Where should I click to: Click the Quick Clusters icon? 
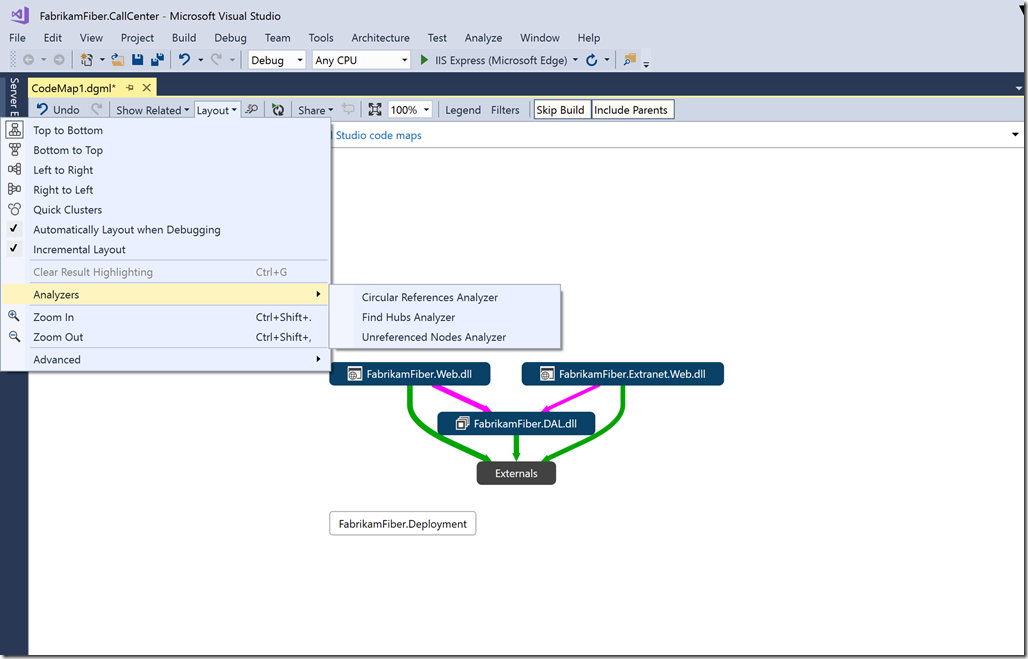pos(14,209)
